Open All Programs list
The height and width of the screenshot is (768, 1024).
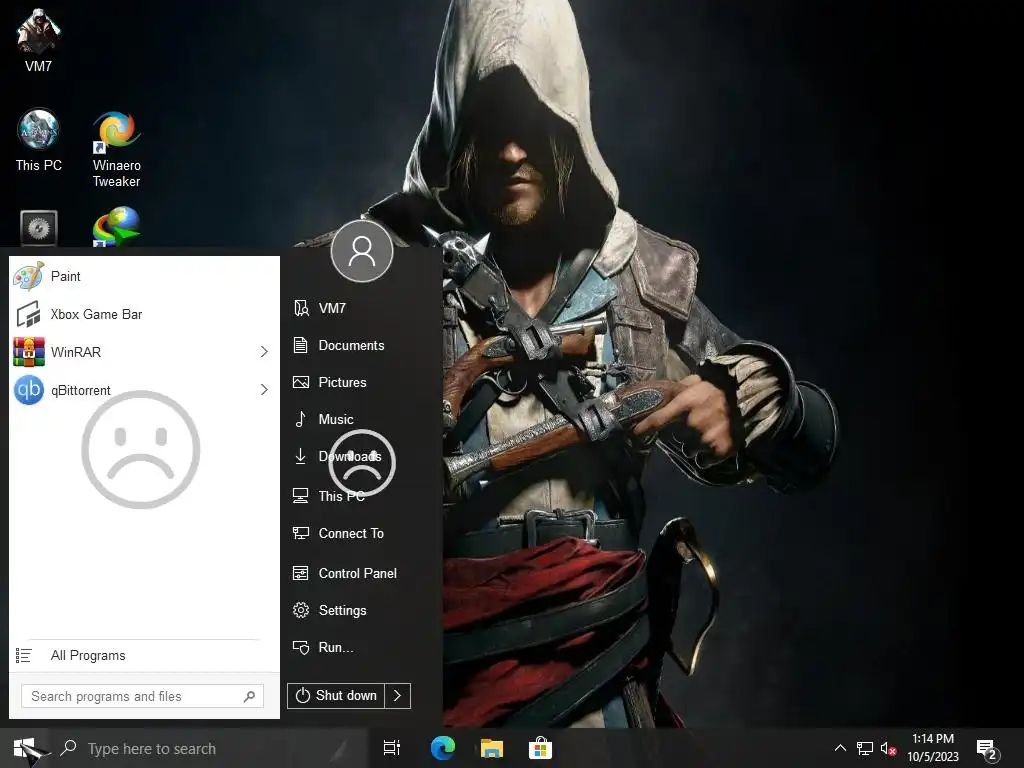(144, 655)
